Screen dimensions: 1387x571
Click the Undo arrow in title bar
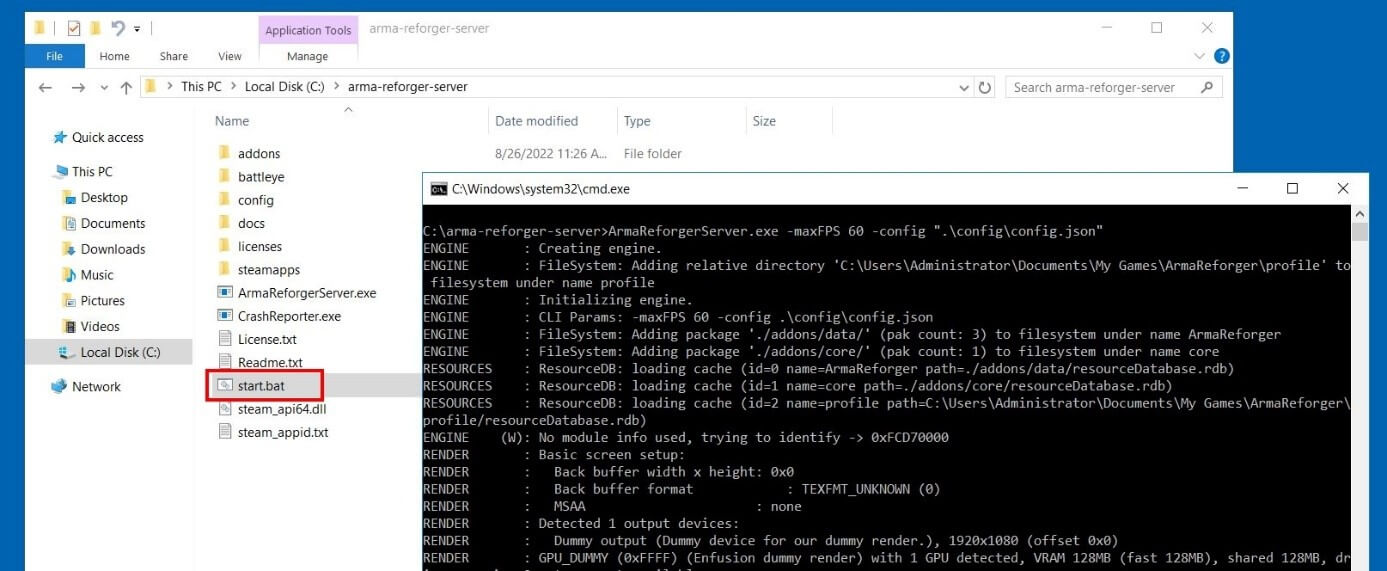(118, 28)
